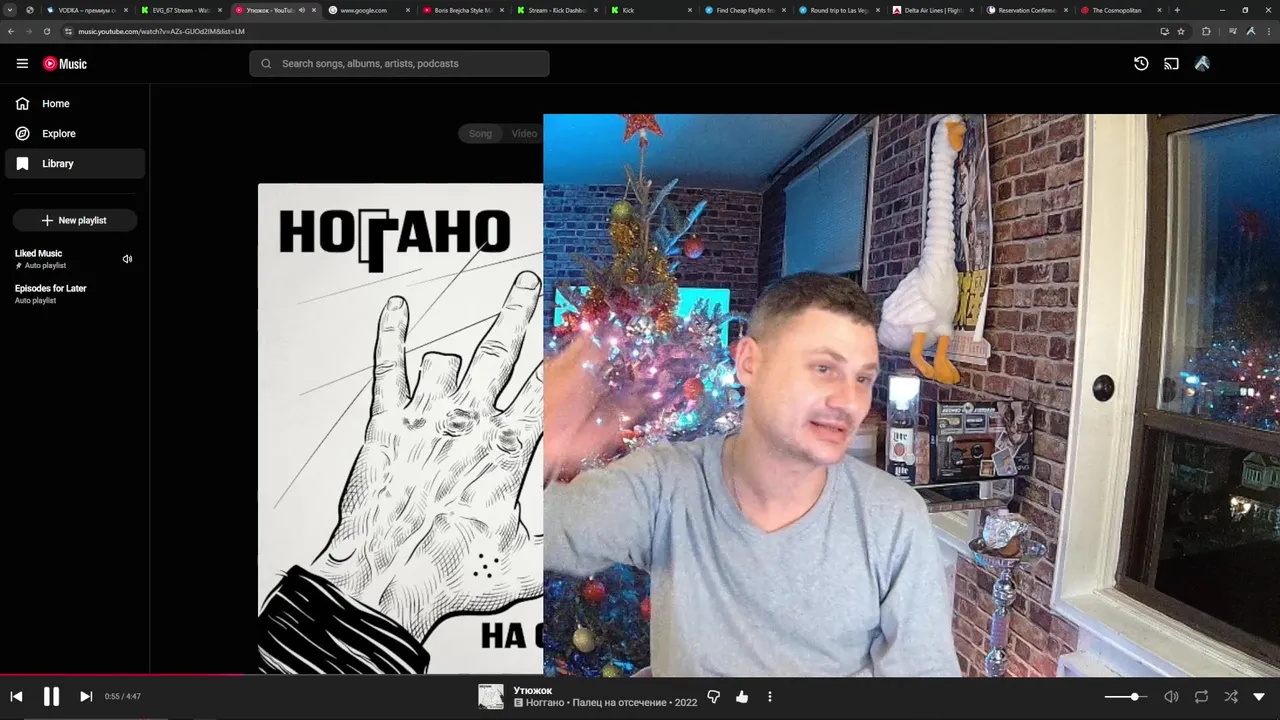View site information icon in address bar
Viewport: 1280px width, 720px height.
point(69,31)
